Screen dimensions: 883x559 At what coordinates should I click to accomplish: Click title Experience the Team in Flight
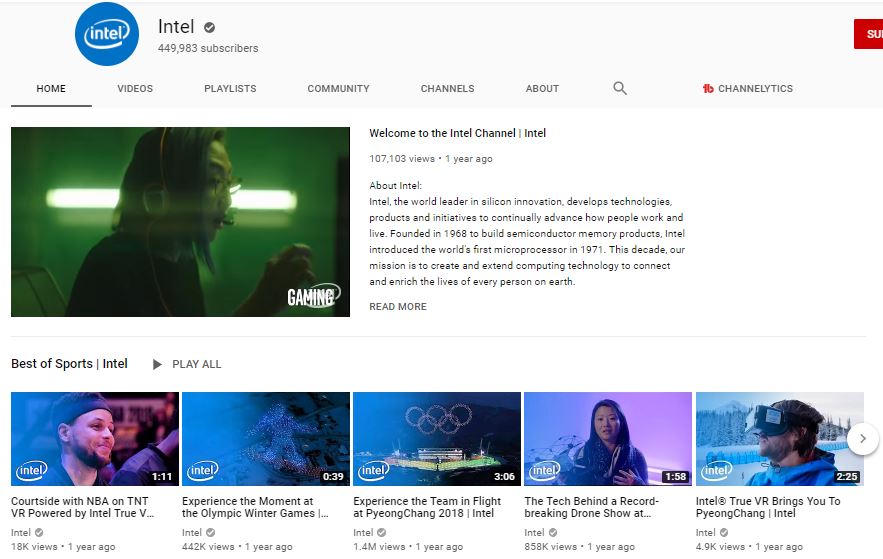[427, 507]
